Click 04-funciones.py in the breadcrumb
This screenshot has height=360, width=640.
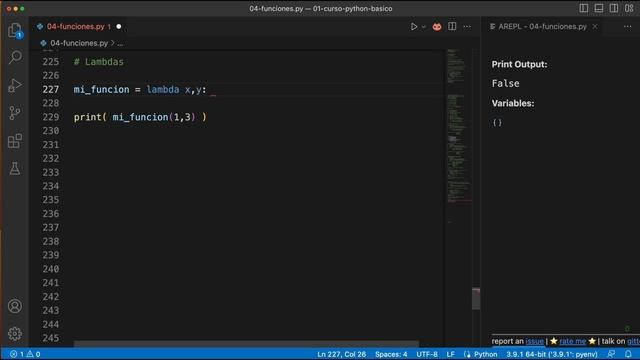(x=79, y=43)
